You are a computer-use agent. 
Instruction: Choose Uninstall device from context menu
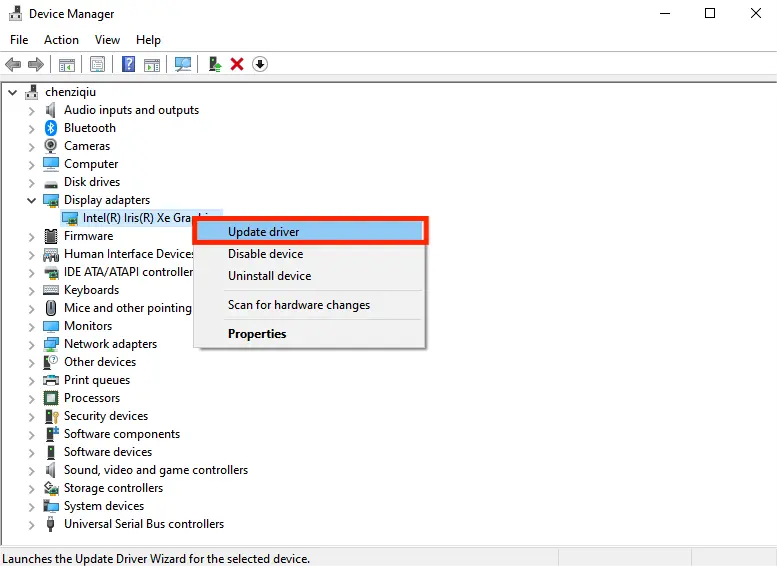pos(310,276)
